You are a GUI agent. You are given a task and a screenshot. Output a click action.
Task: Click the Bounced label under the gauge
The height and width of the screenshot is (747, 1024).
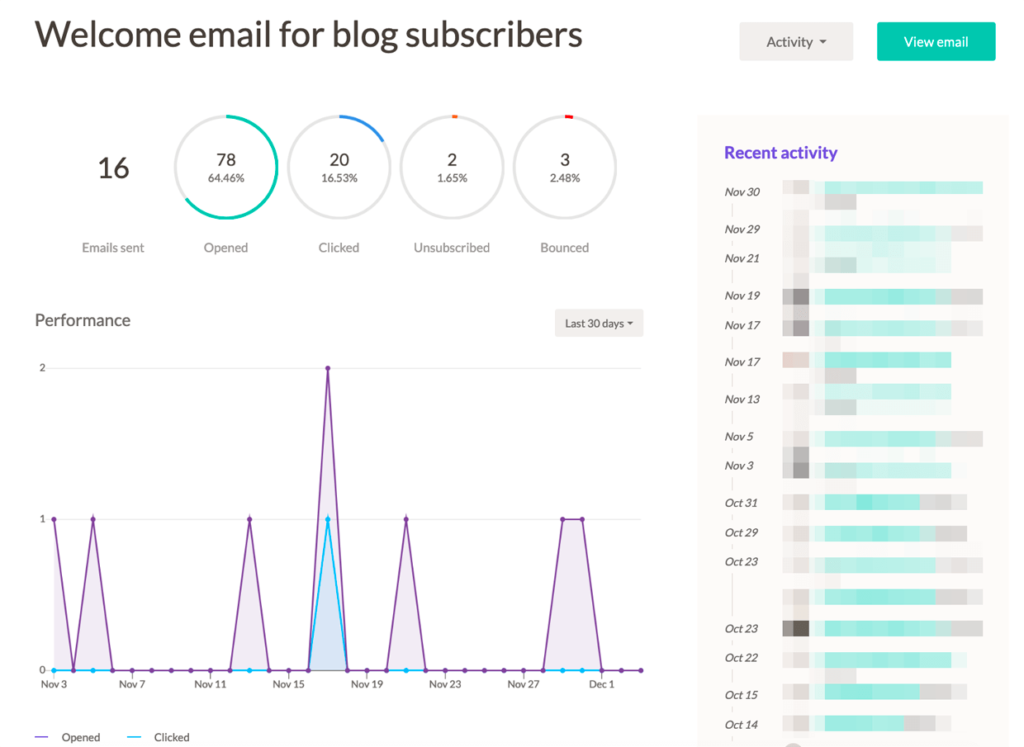565,247
